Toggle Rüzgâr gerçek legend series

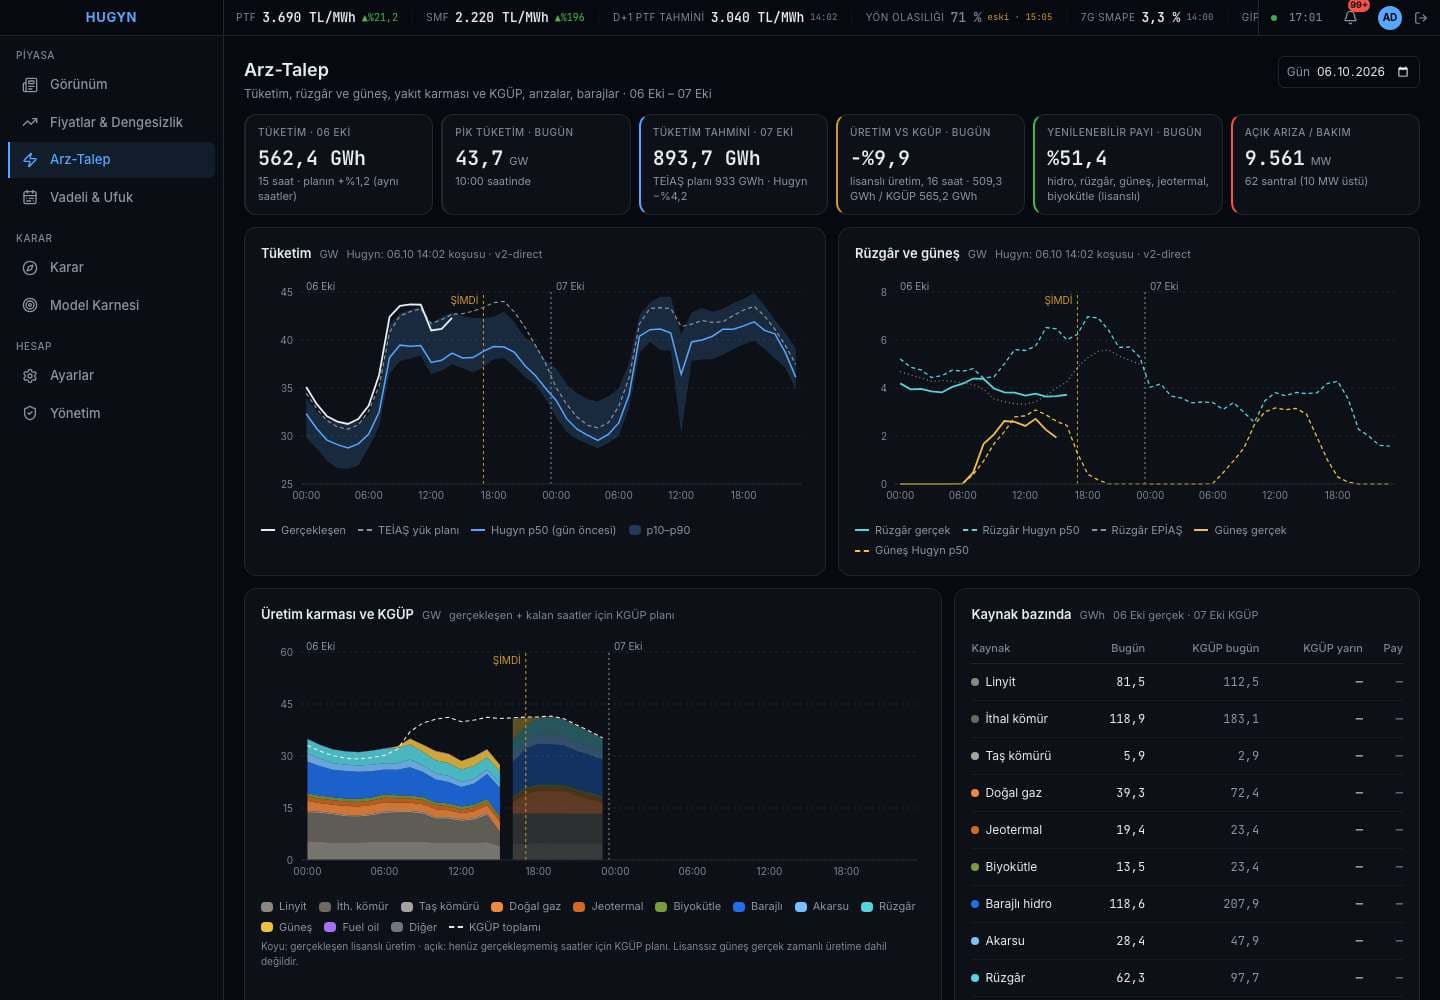(902, 531)
